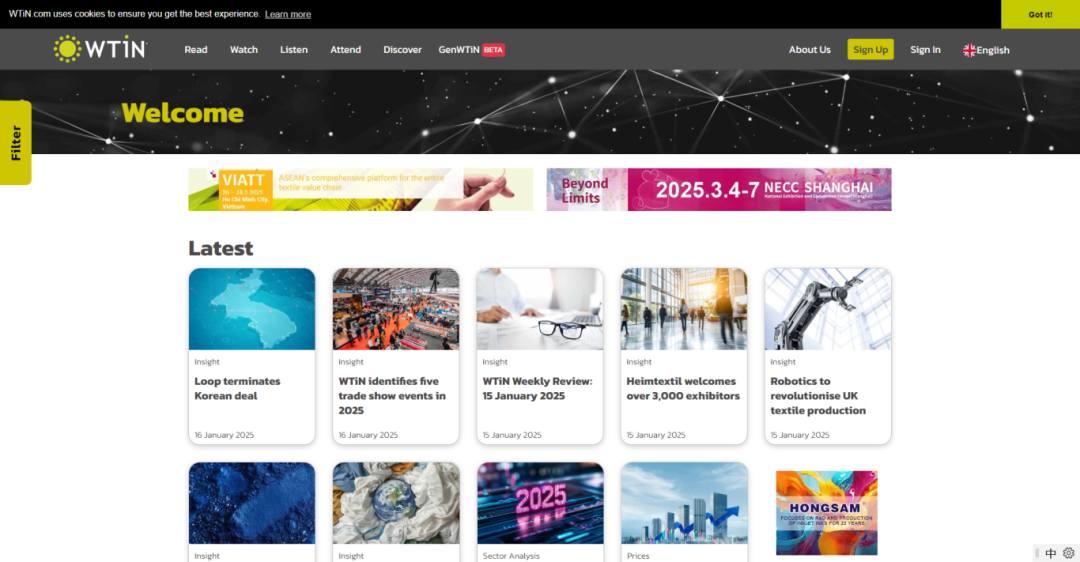Open the glasses and laptop thumbnail
The height and width of the screenshot is (562, 1080).
click(x=540, y=309)
